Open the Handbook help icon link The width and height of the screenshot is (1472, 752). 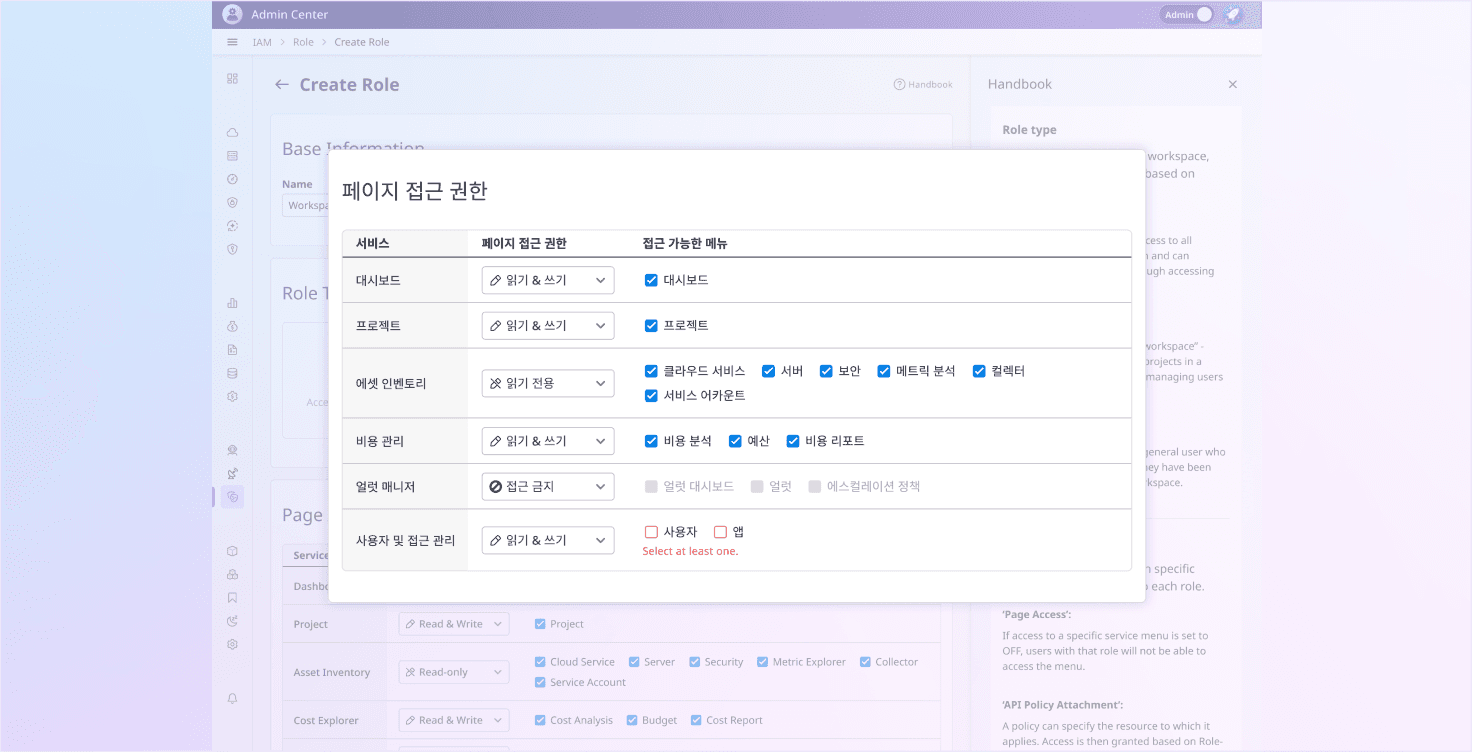point(923,85)
